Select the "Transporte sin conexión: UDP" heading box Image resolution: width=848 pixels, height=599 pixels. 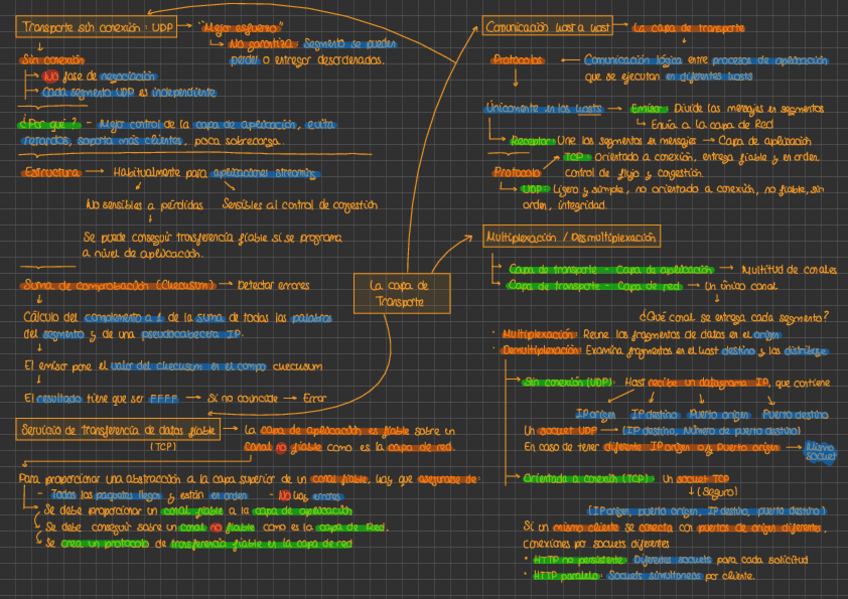coord(96,26)
